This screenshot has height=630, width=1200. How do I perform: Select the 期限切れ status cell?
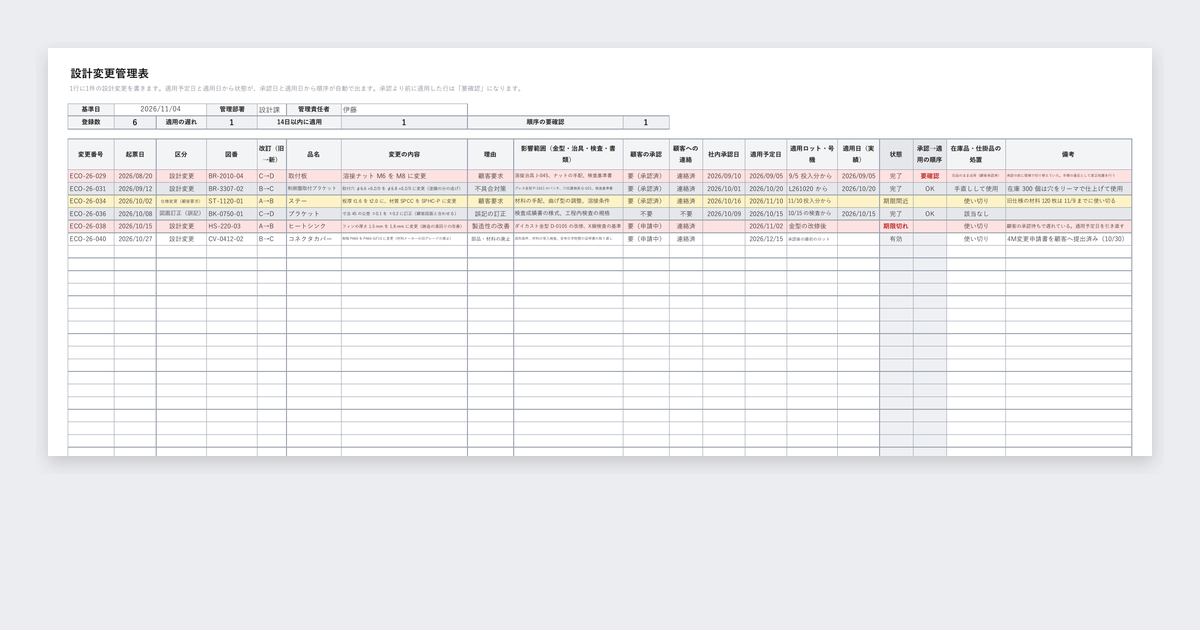pyautogui.click(x=896, y=226)
